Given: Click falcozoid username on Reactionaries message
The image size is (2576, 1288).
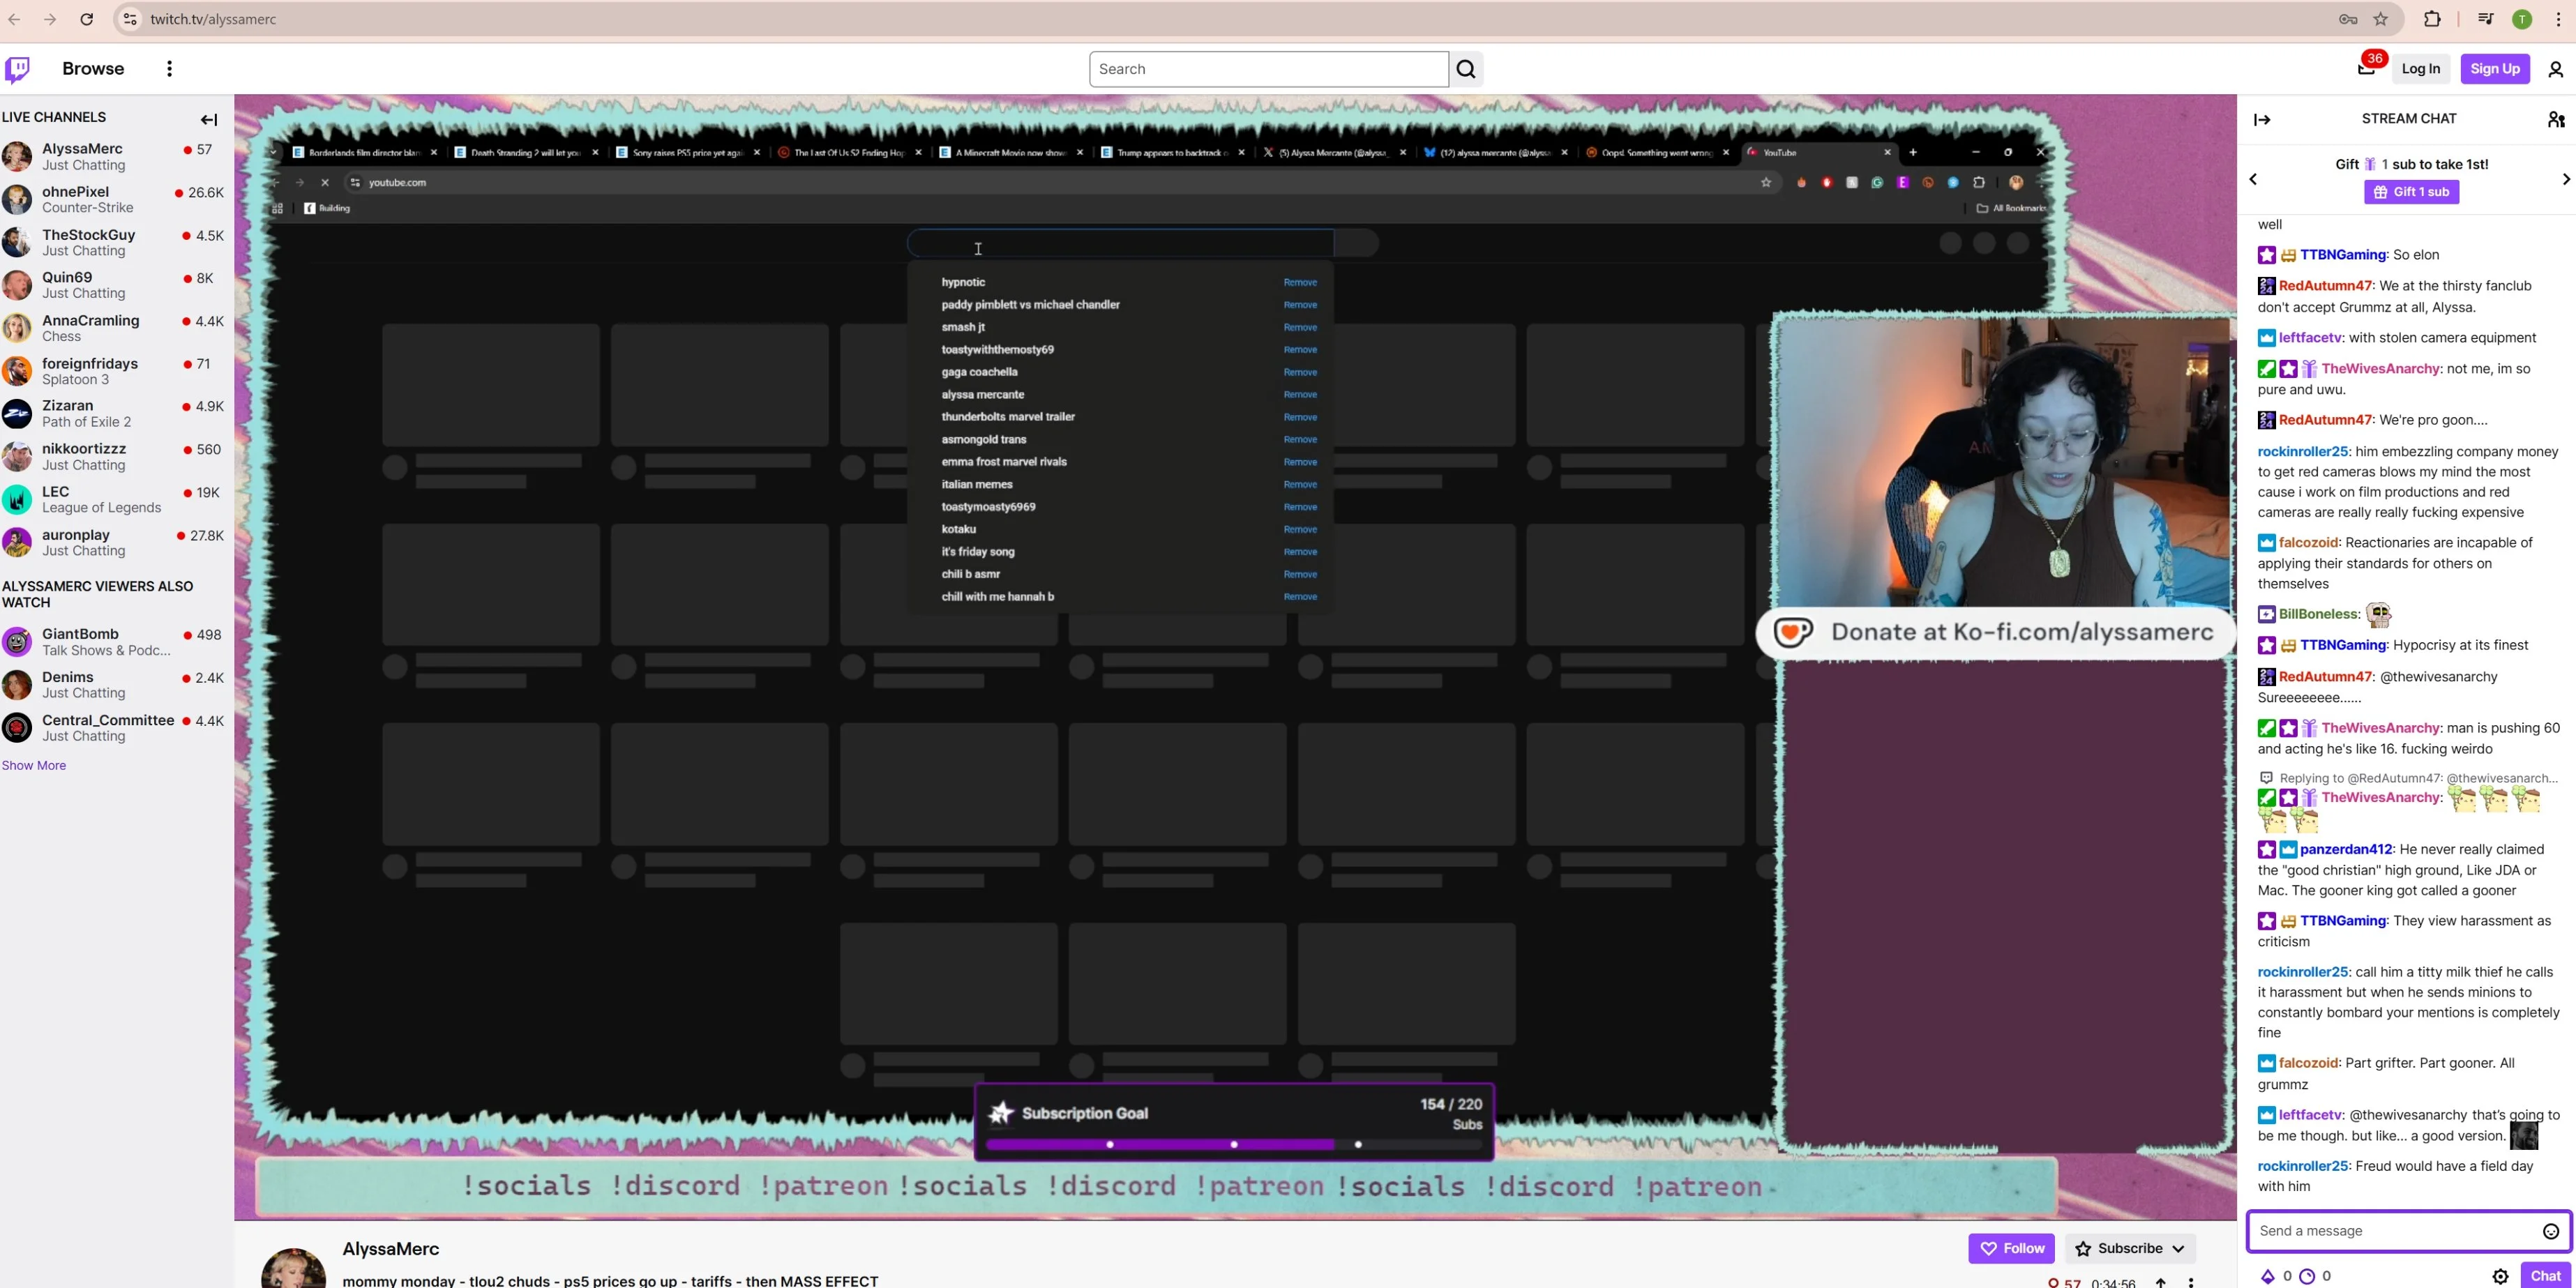Looking at the screenshot, I should click(2308, 543).
